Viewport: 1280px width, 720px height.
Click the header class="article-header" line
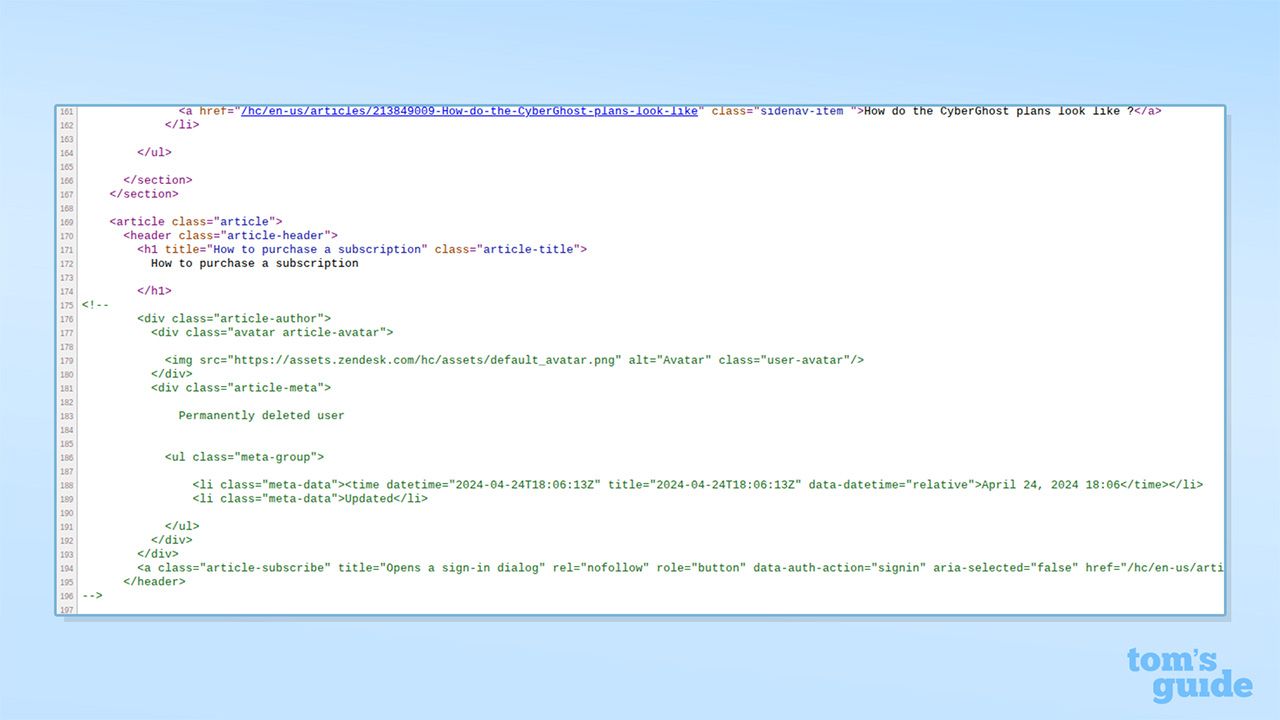click(x=231, y=236)
